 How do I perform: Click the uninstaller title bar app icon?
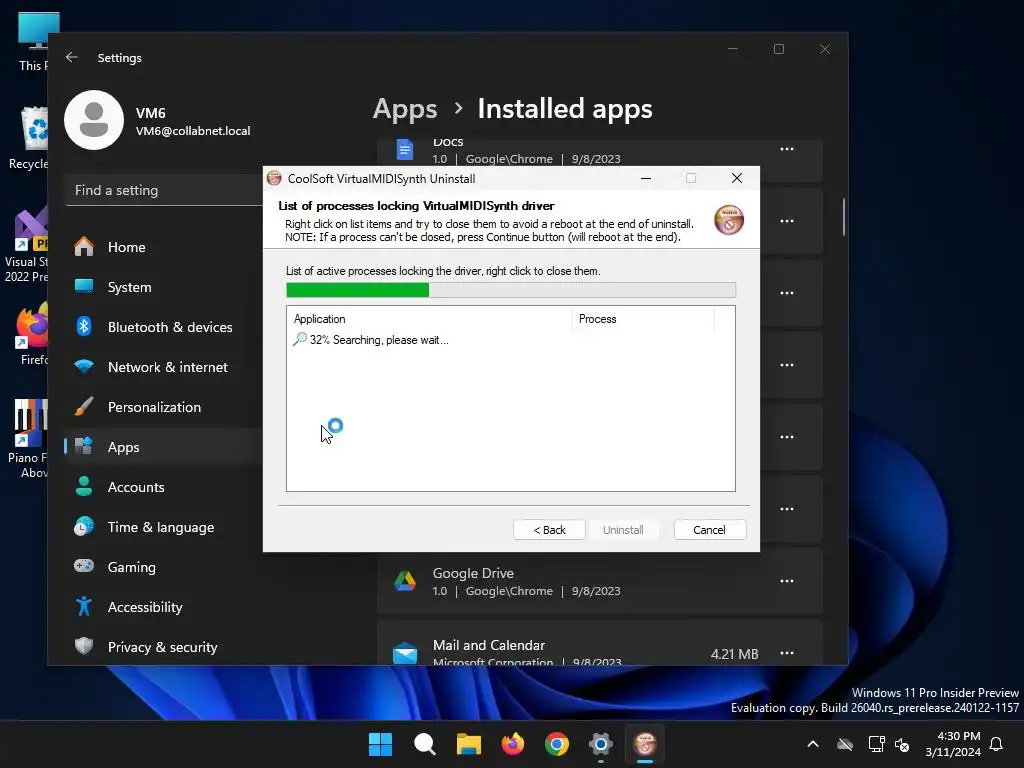pyautogui.click(x=274, y=178)
